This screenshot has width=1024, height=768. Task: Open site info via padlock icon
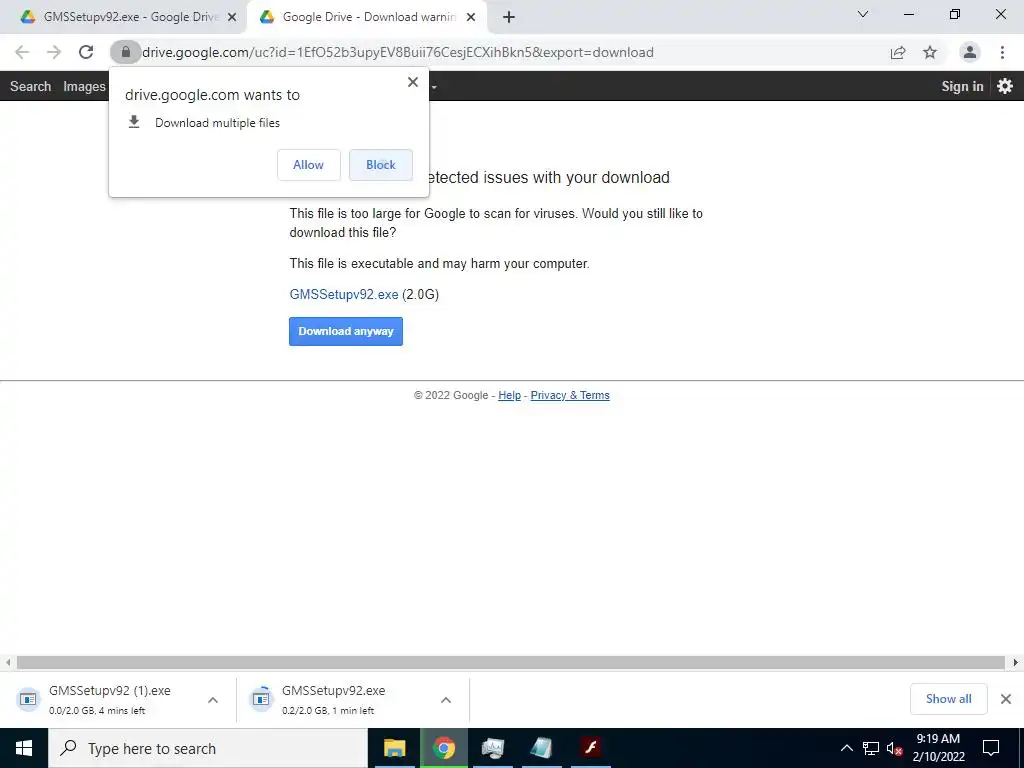(125, 52)
